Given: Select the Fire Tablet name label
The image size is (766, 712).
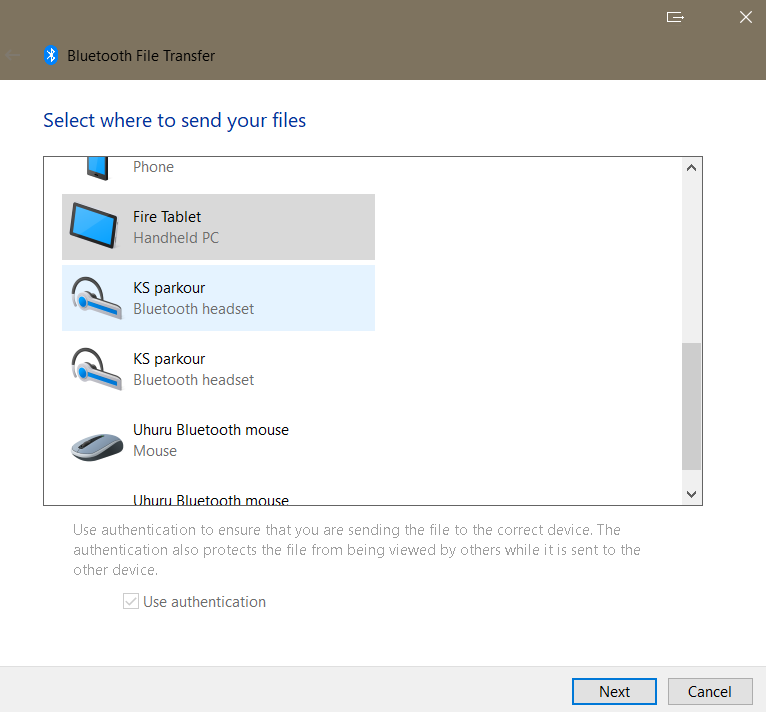Looking at the screenshot, I should tap(167, 217).
